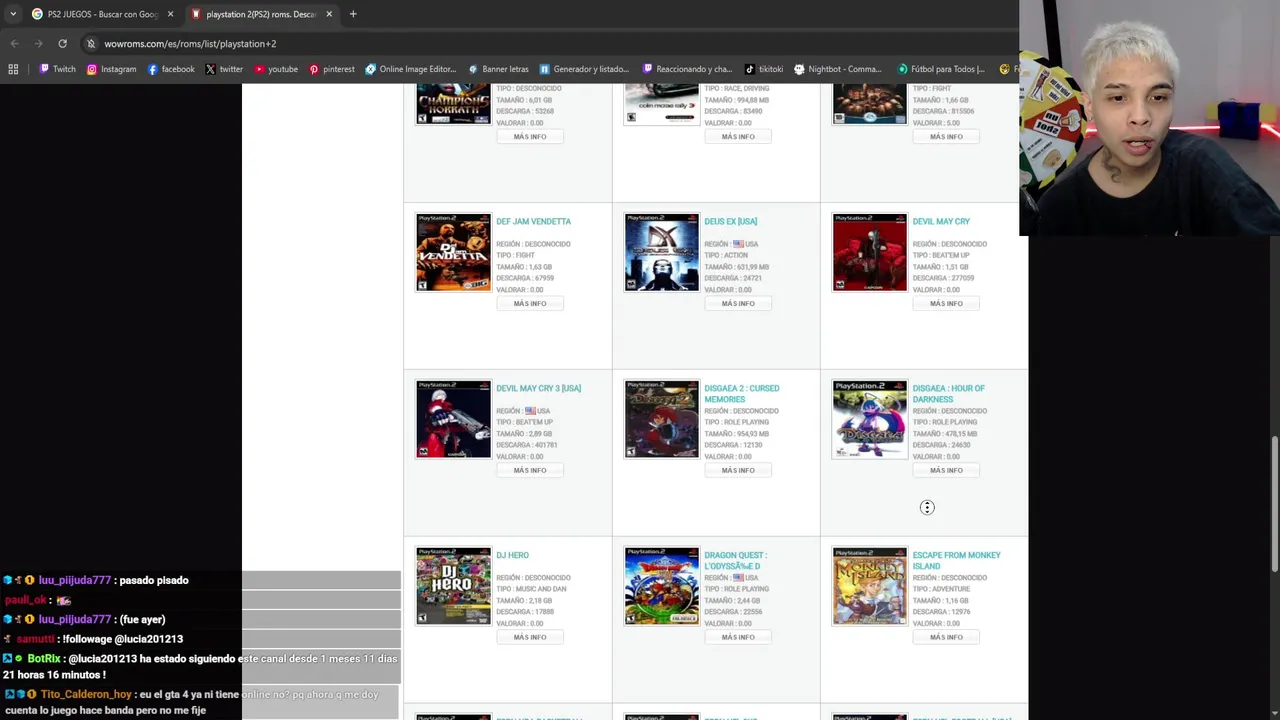Open Def Jam Vendetta title link

tap(533, 222)
